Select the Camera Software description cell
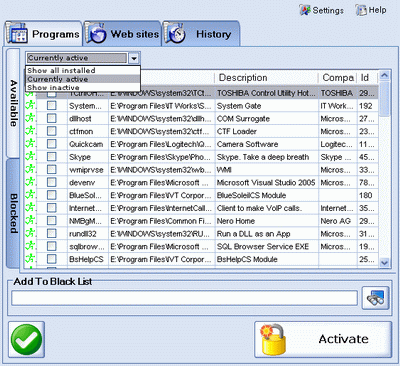Screen dimensions: 400x366 click(x=267, y=144)
